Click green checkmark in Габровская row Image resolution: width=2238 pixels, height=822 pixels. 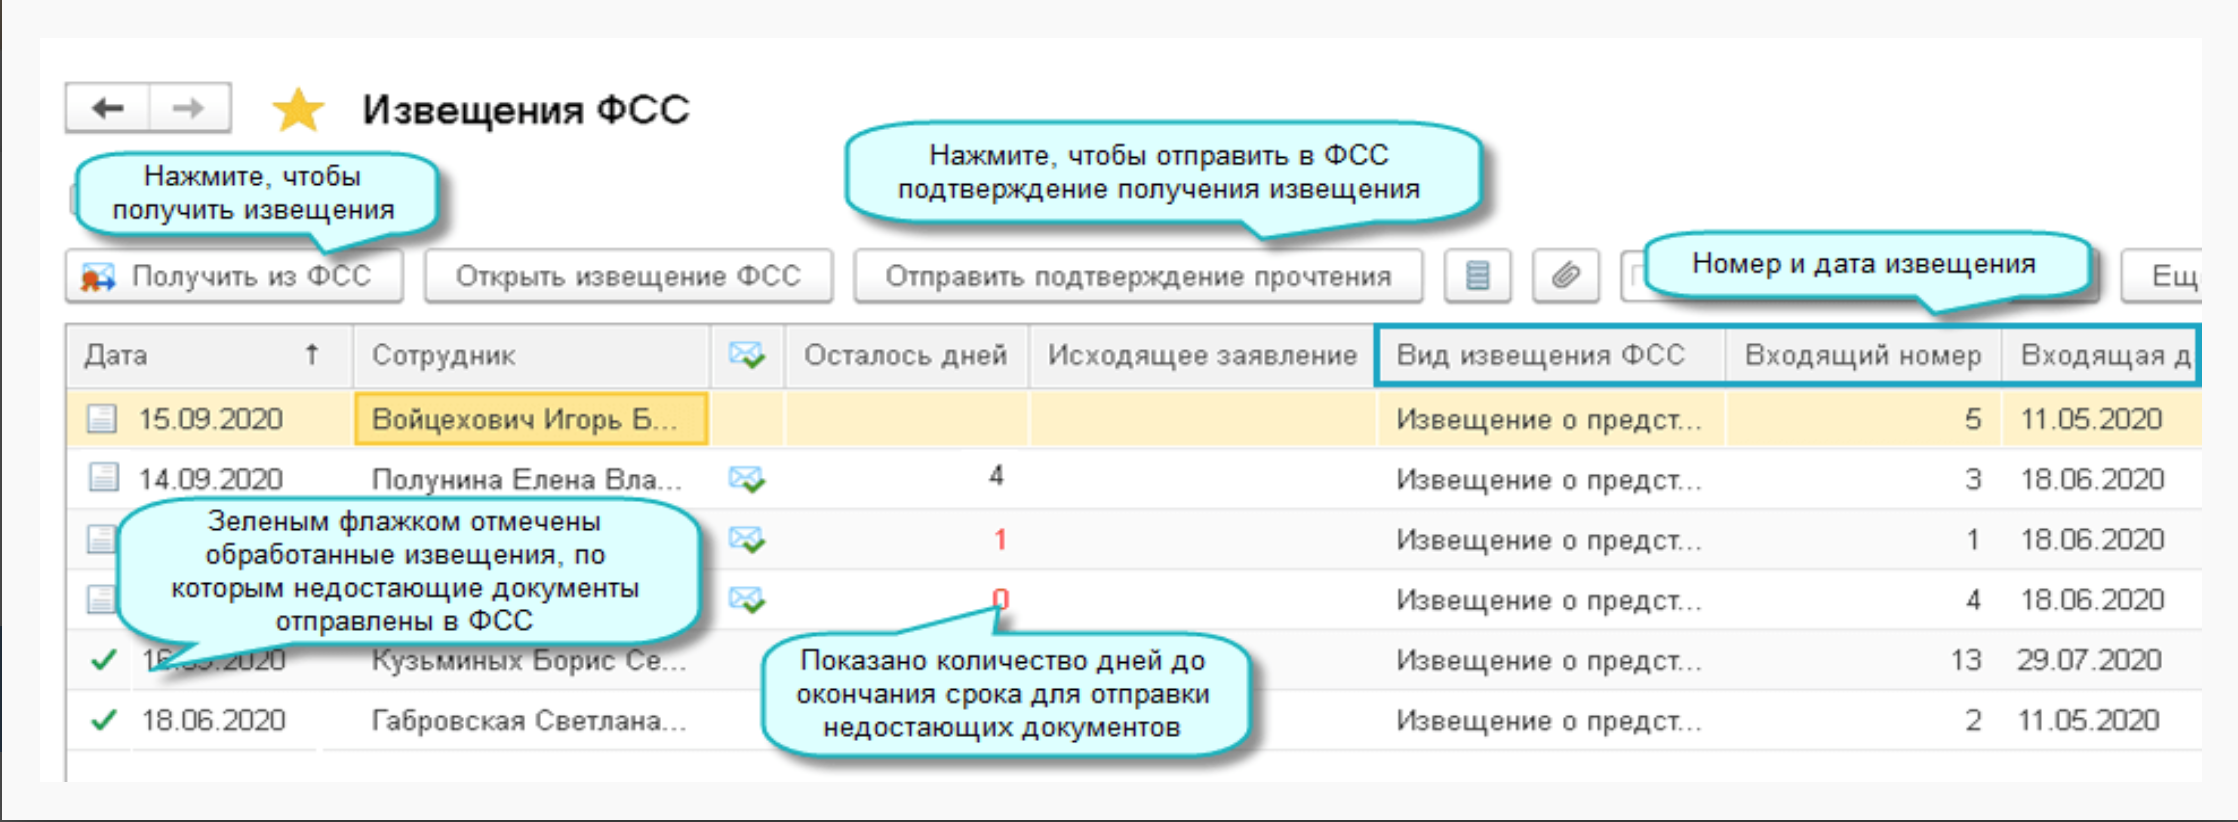click(x=104, y=720)
